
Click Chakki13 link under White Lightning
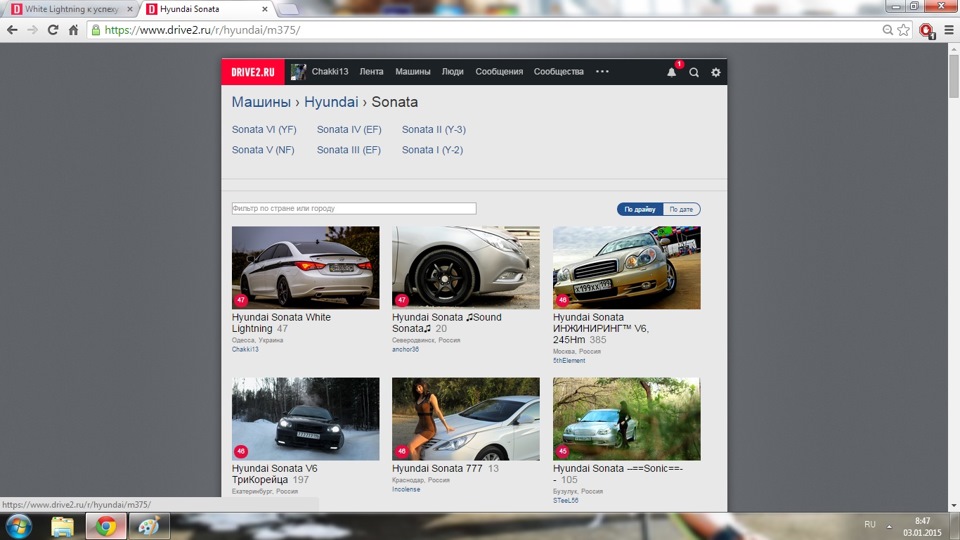coord(245,350)
